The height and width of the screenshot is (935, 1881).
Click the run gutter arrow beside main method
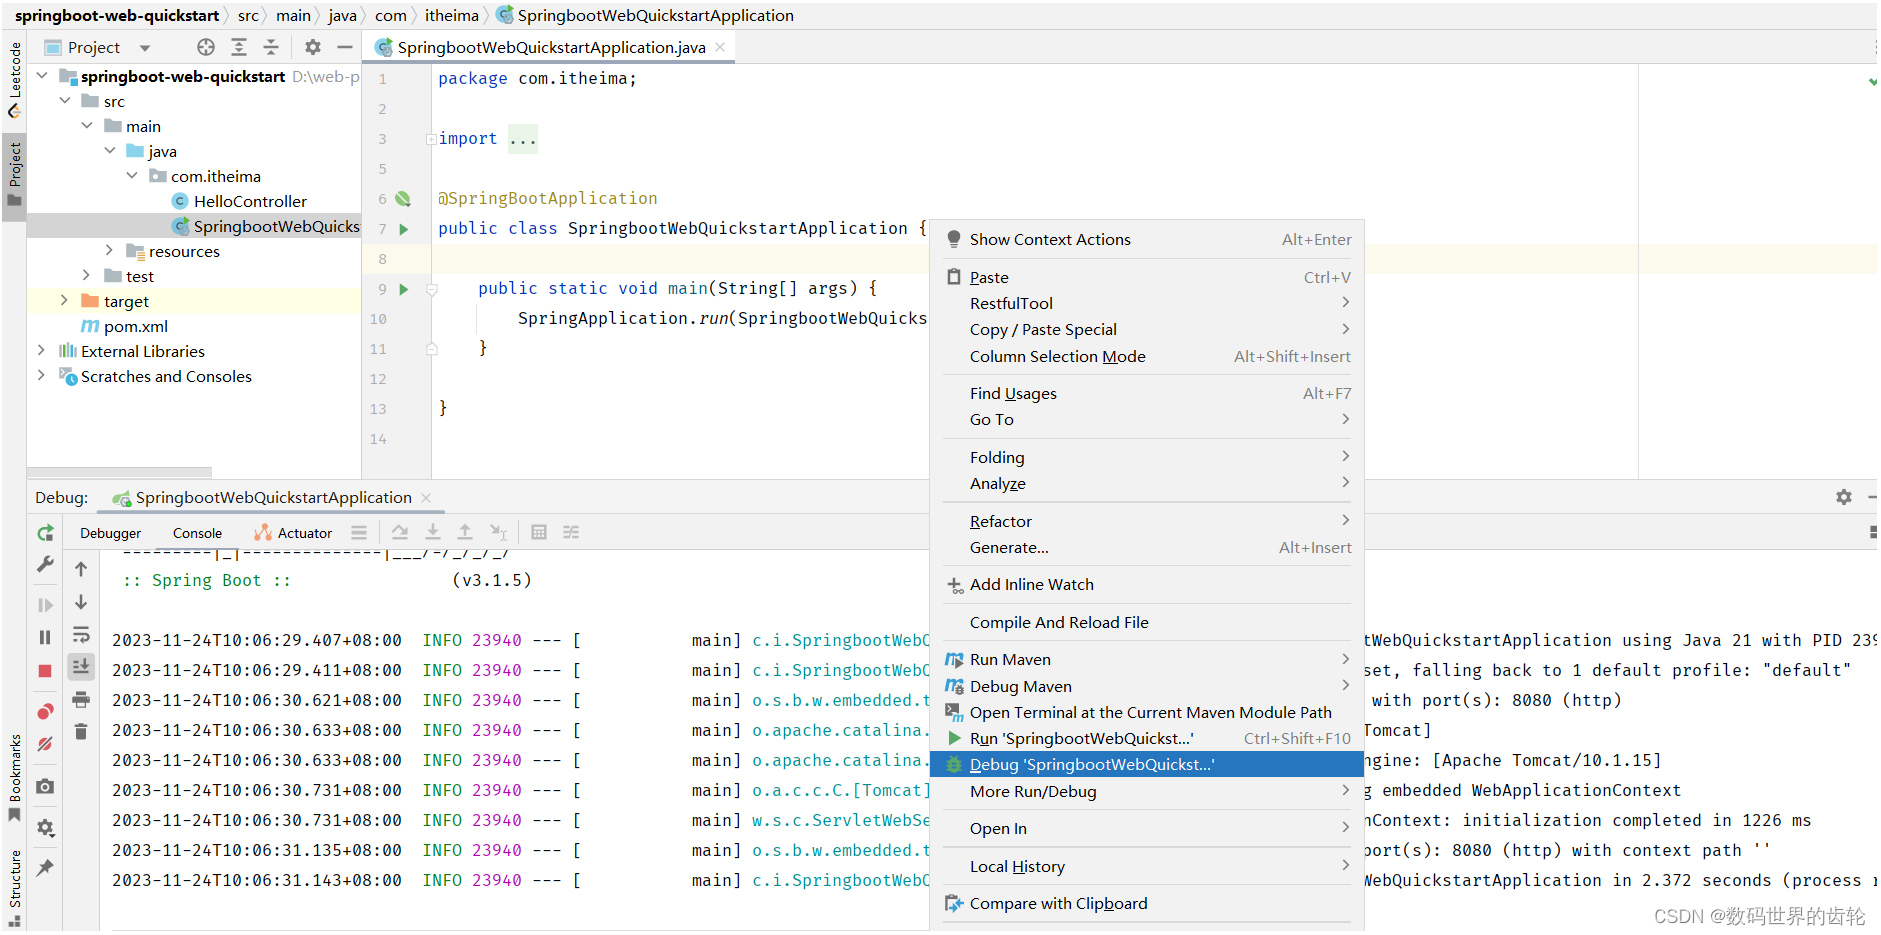(404, 289)
